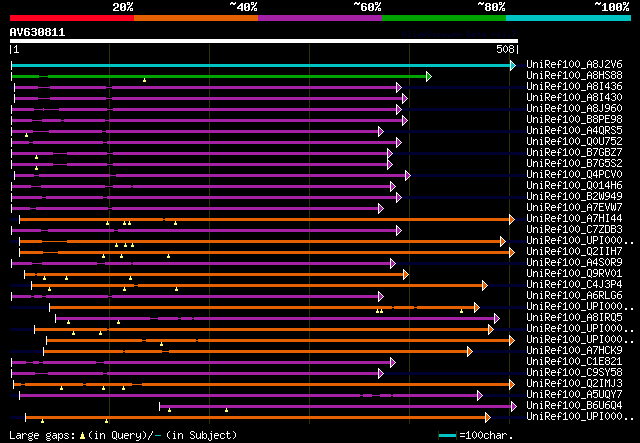Click the orange arrowhead of the A7HI44 alignment
This screenshot has width=640, height=443.
(x=511, y=220)
